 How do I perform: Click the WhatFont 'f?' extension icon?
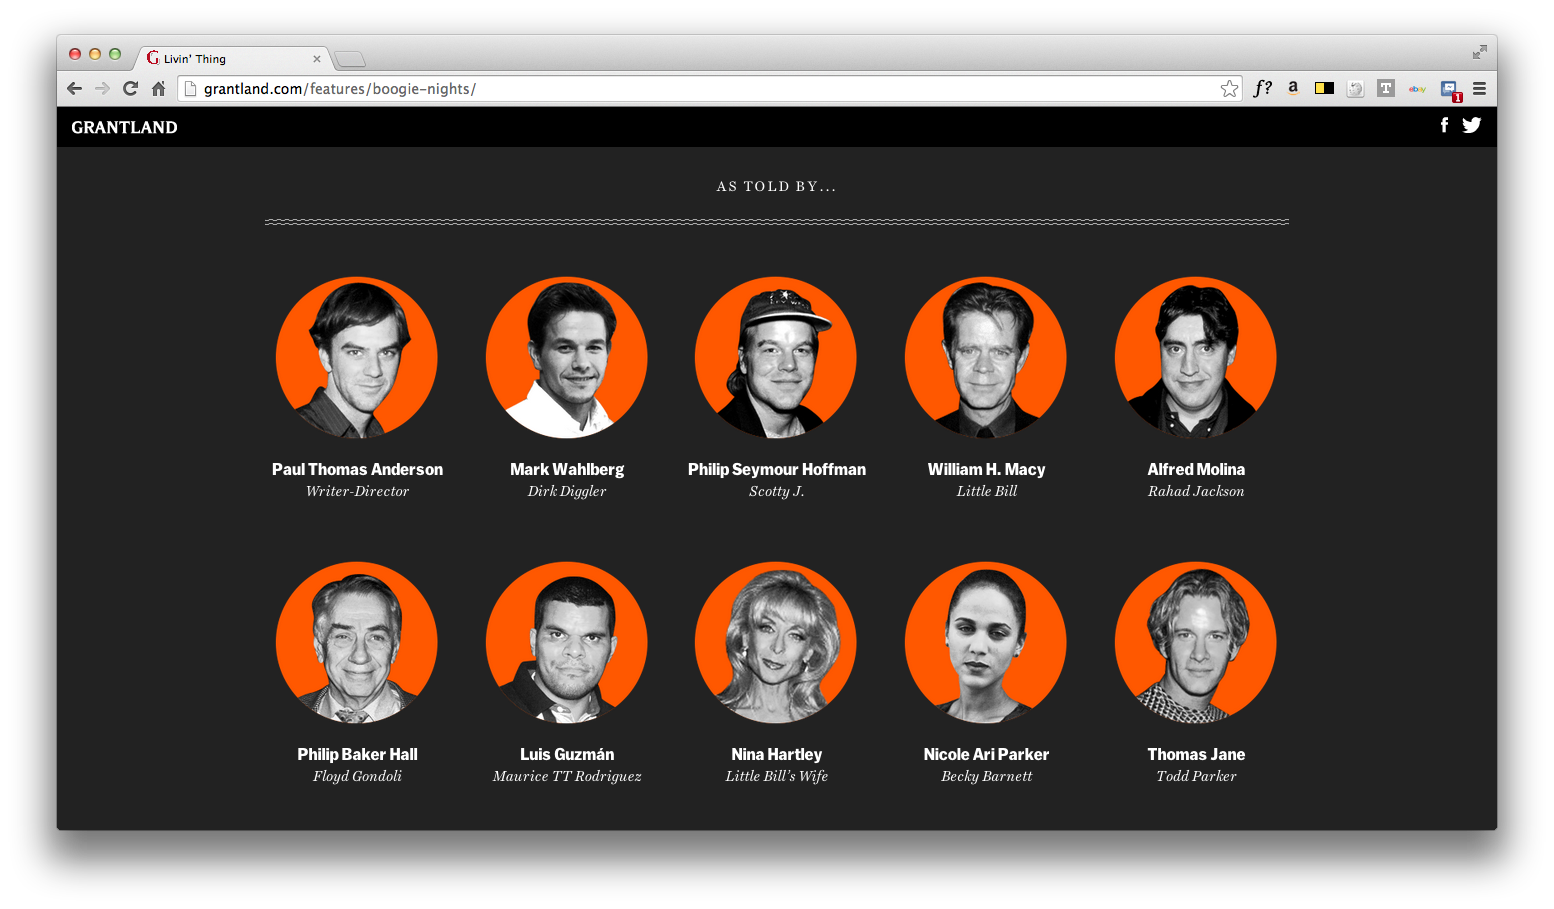coord(1263,88)
